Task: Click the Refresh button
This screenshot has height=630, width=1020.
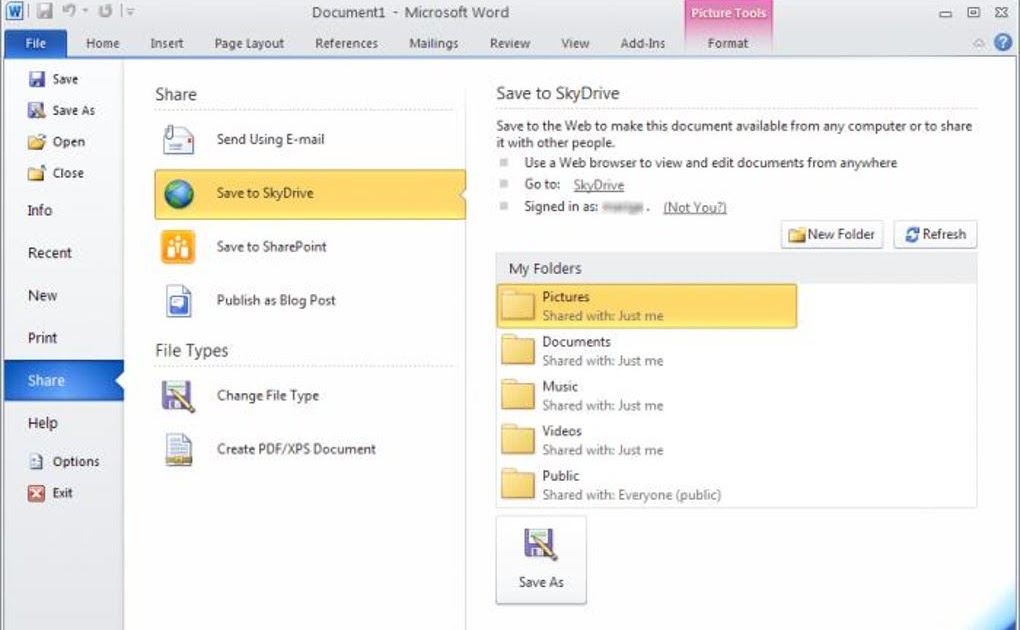Action: point(935,234)
